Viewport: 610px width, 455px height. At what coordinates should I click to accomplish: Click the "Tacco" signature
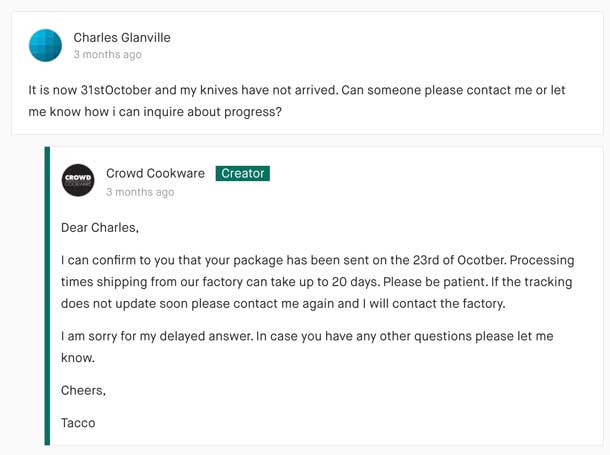tap(78, 423)
